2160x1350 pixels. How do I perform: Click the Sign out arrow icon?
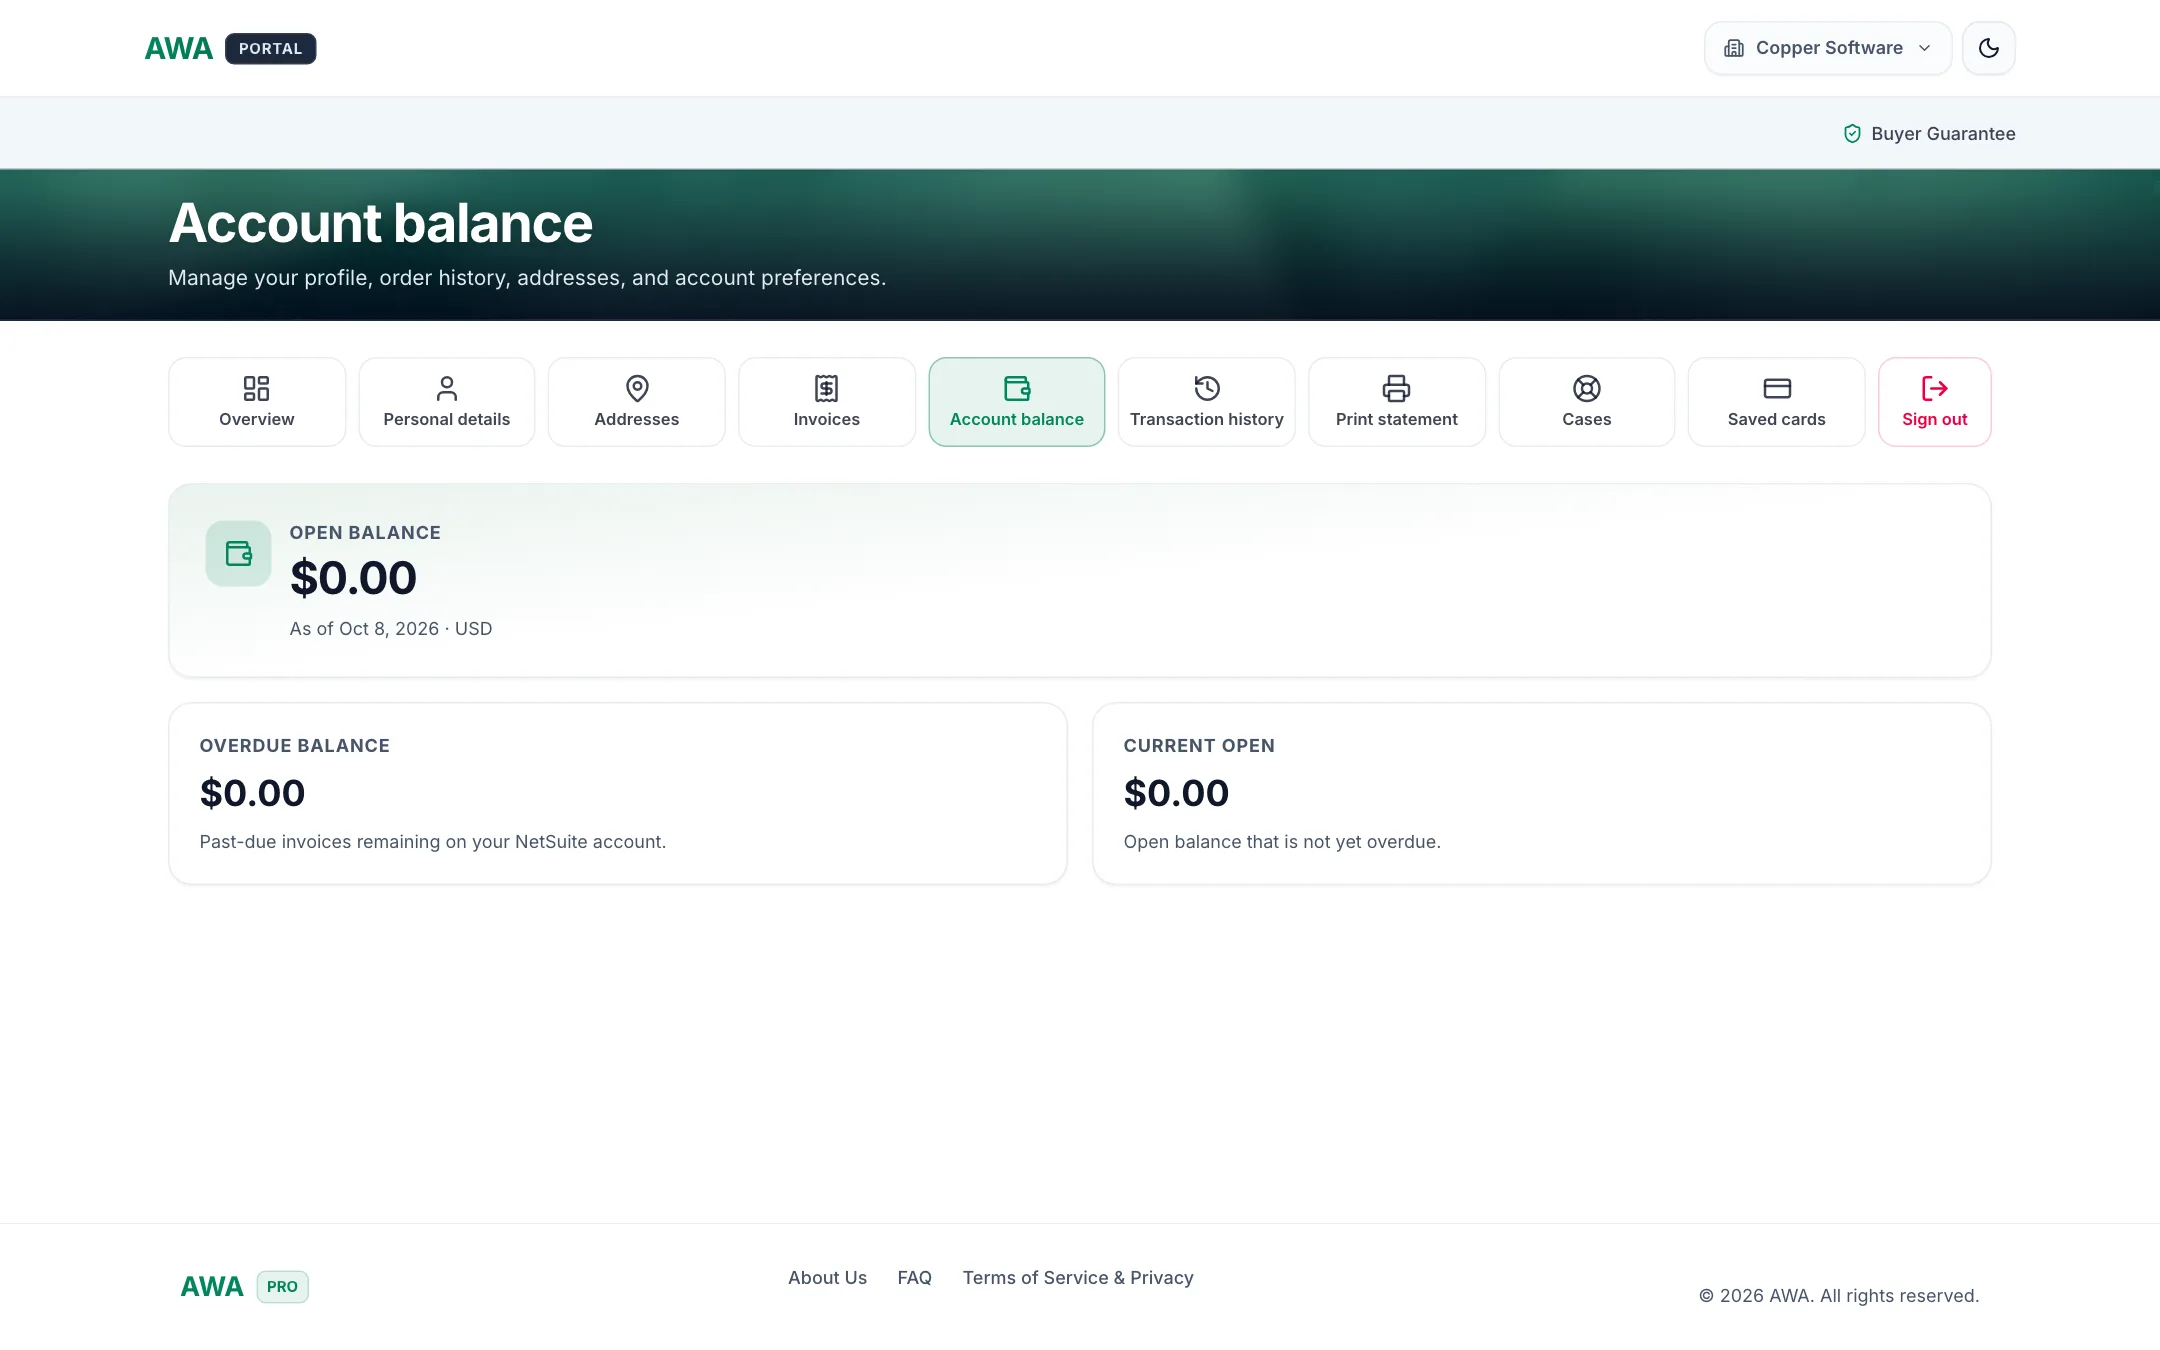[1935, 388]
